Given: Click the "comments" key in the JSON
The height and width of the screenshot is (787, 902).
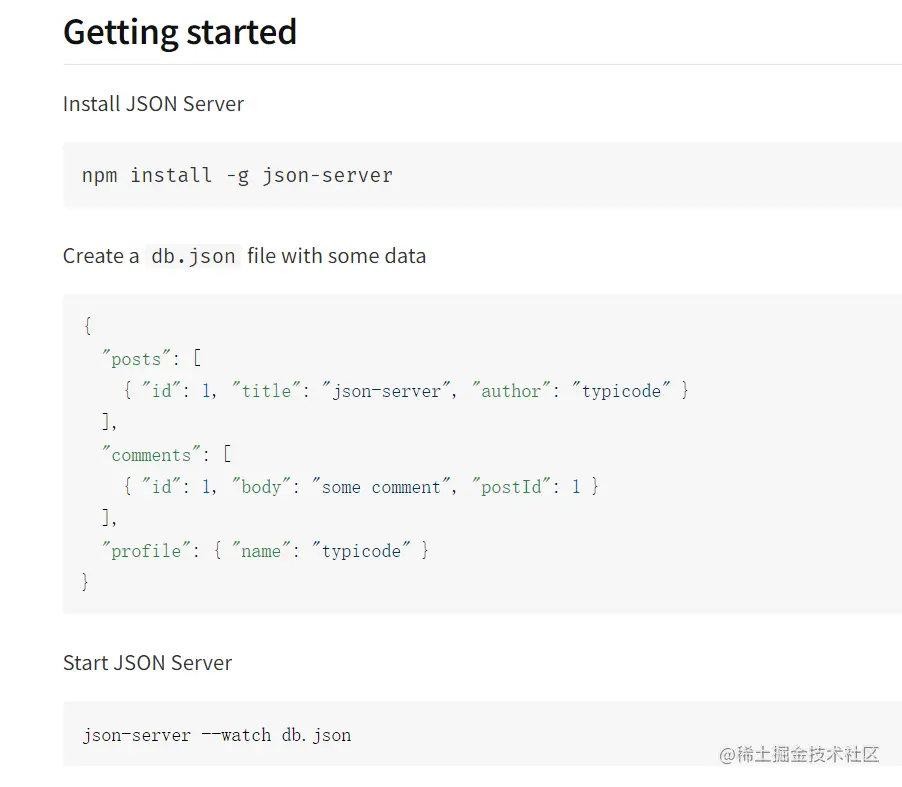Looking at the screenshot, I should [151, 455].
